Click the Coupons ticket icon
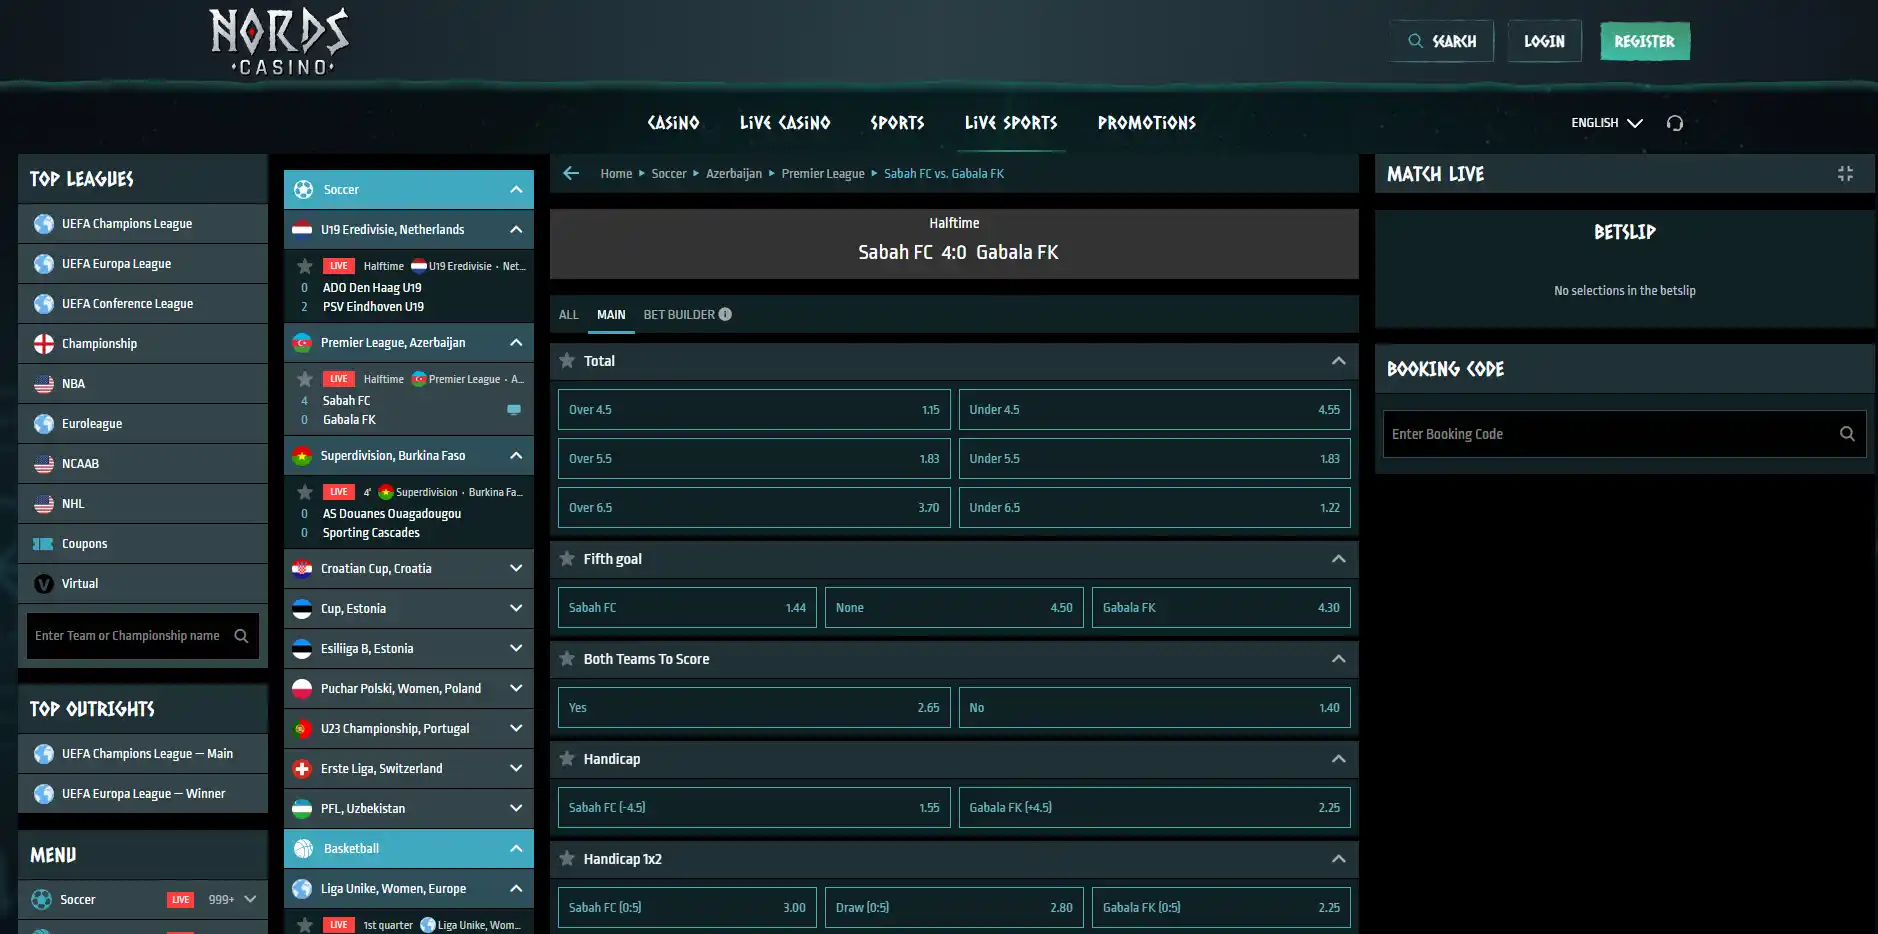Viewport: 1878px width, 934px height. click(x=43, y=544)
